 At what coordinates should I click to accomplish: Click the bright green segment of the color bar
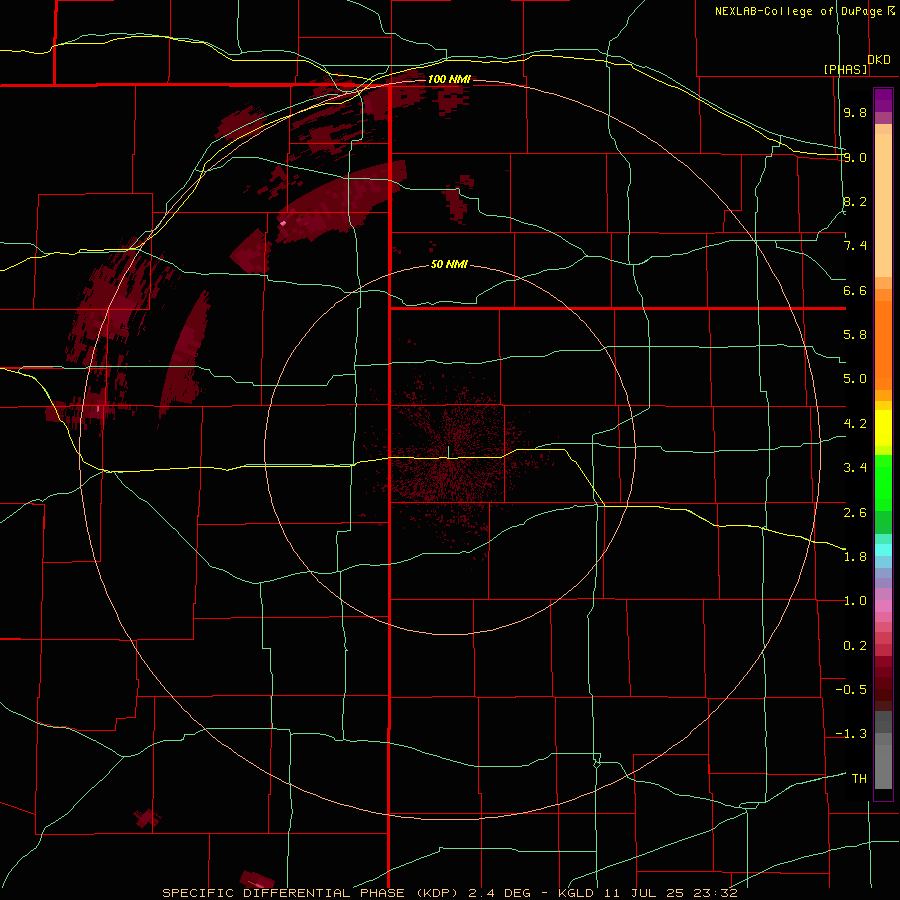click(x=883, y=482)
